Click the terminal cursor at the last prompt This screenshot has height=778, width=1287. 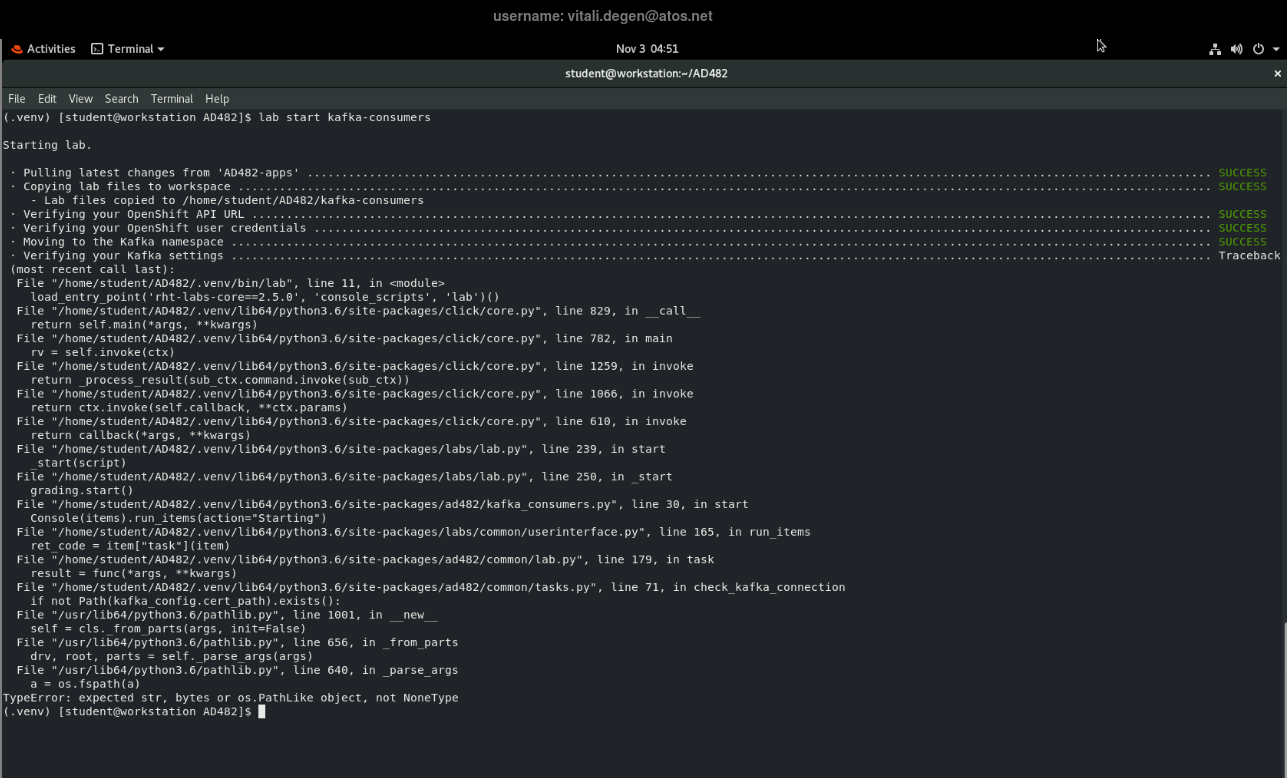pos(262,712)
